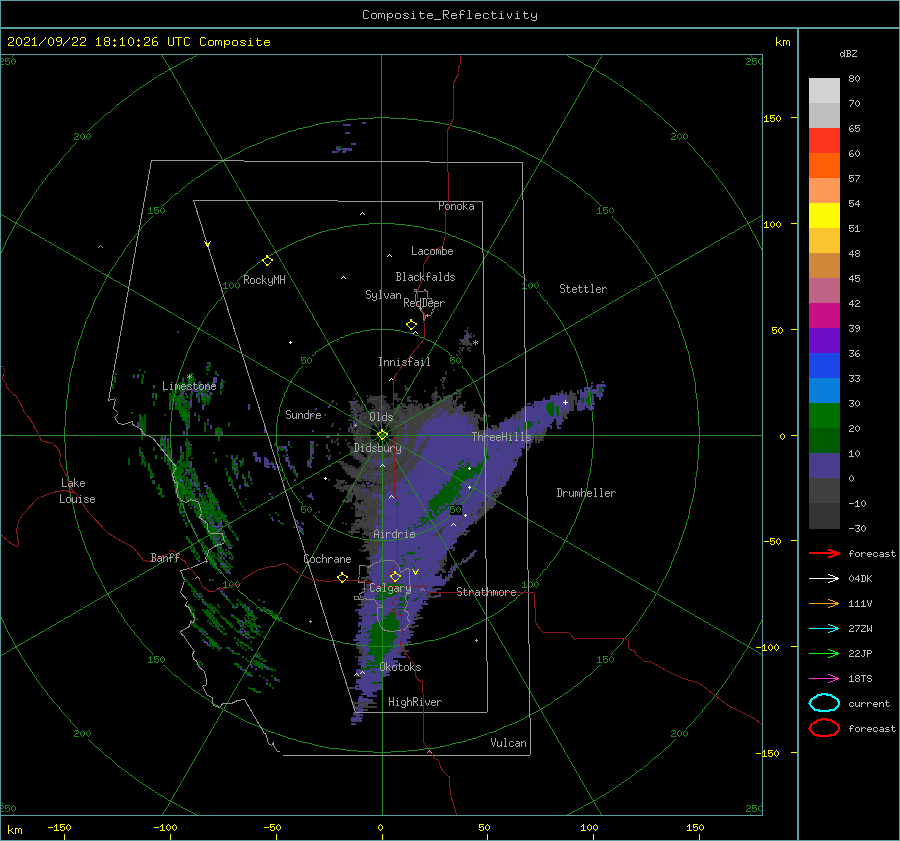This screenshot has height=841, width=900.
Task: Click the orange 111V arrow icon
Action: coord(824,603)
